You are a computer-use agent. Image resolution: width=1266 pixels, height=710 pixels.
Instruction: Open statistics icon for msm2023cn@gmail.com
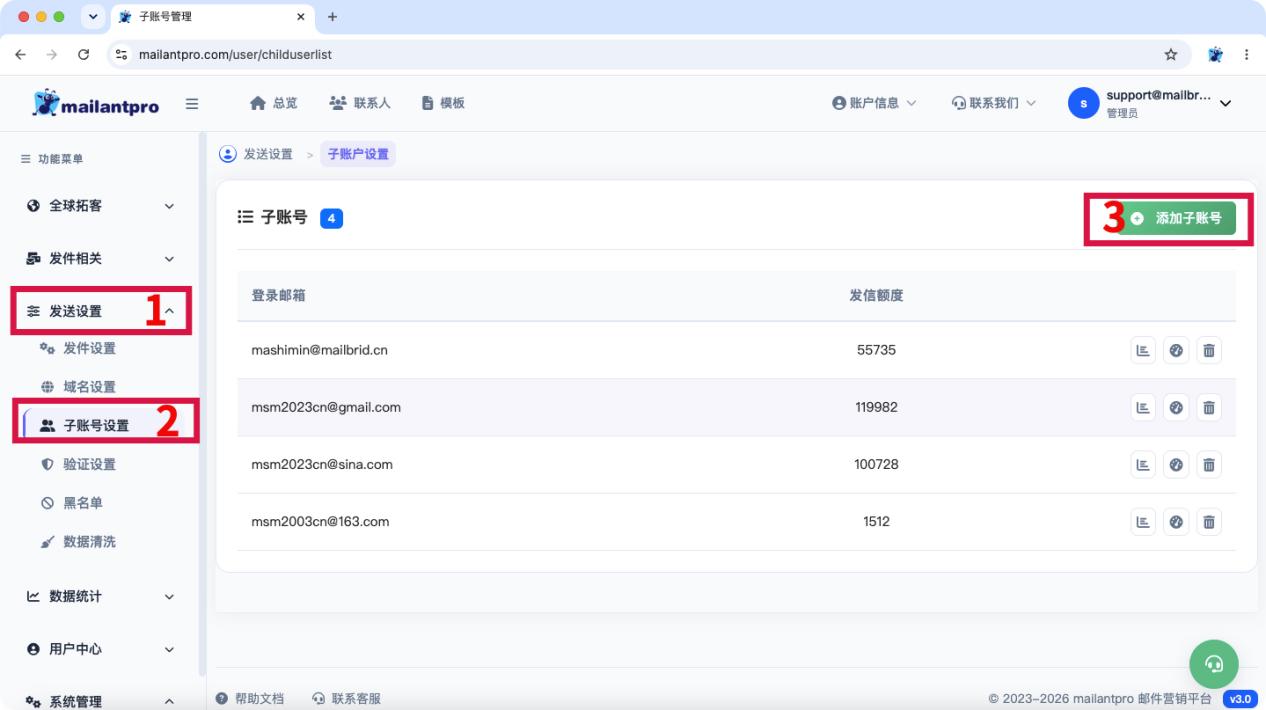point(1143,407)
